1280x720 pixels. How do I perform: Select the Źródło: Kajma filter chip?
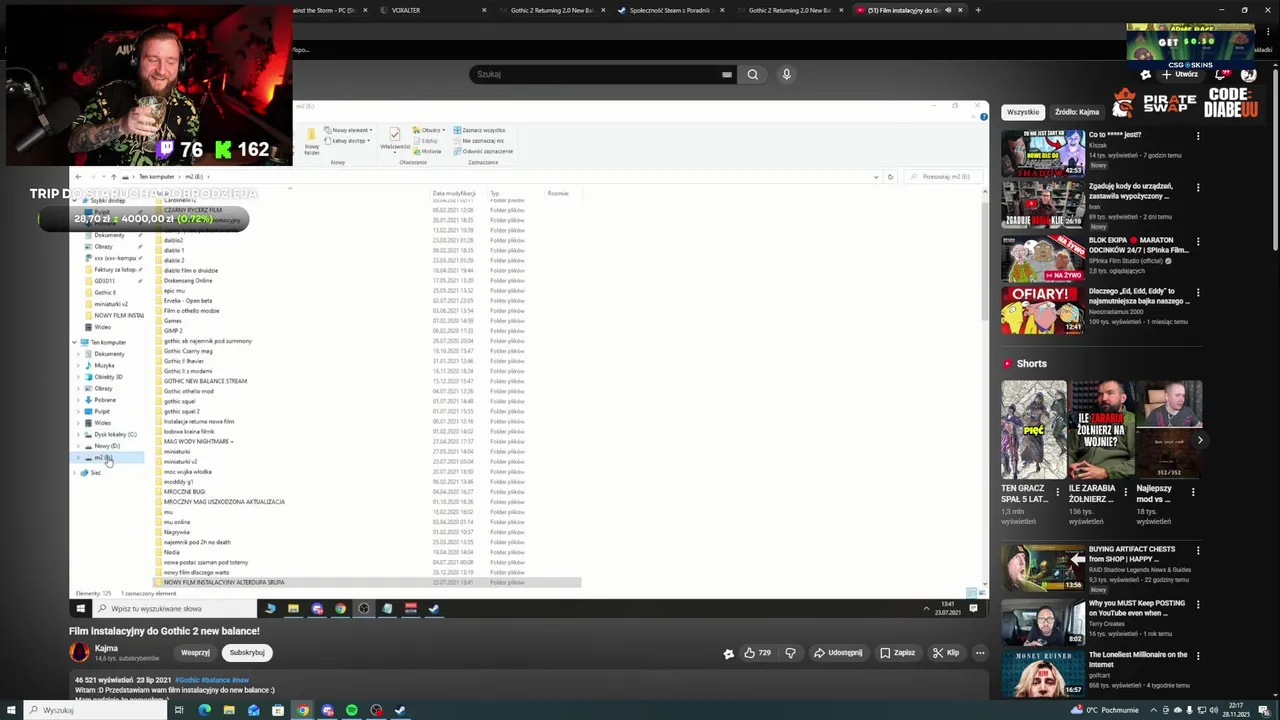point(1076,112)
